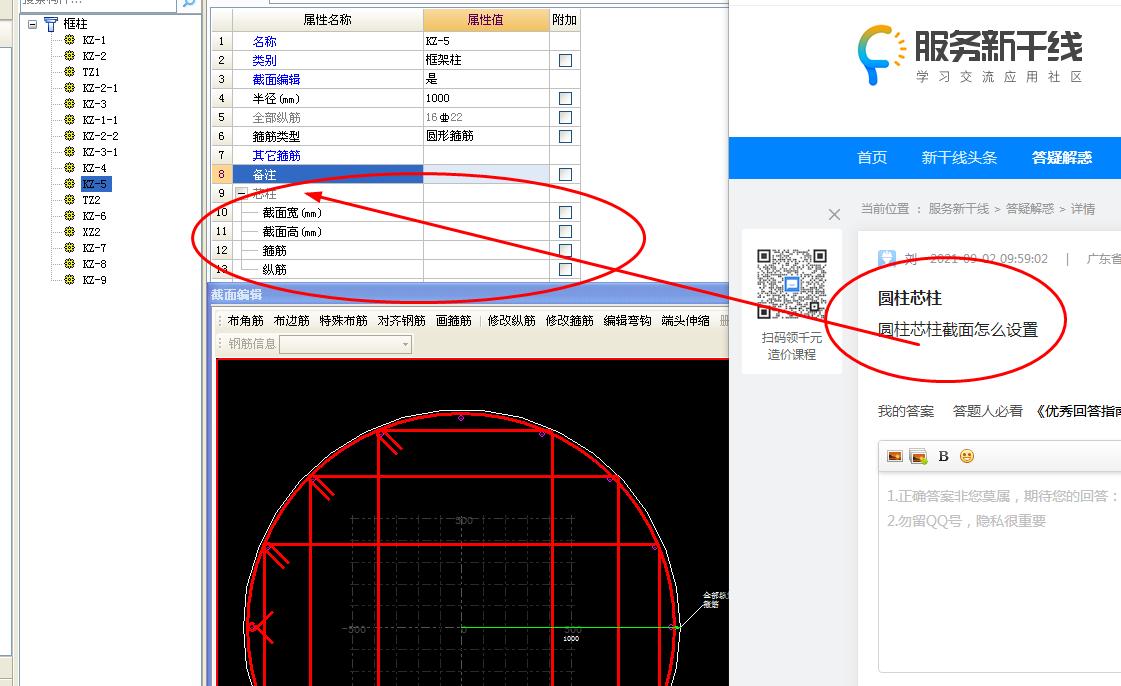Viewport: 1121px width, 686px height.
Task: Click the gear icon beside KZ-9
Action: (69, 279)
